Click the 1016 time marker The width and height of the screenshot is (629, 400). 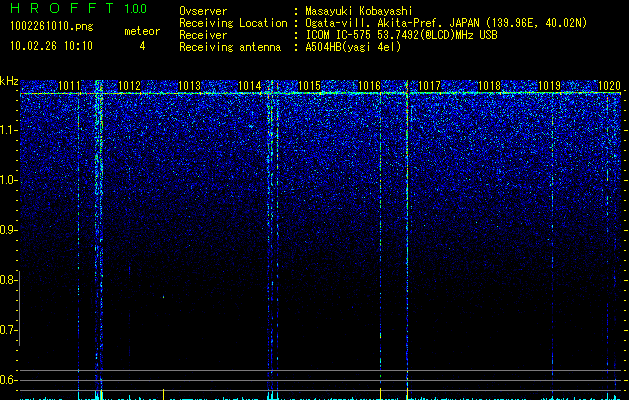click(369, 86)
